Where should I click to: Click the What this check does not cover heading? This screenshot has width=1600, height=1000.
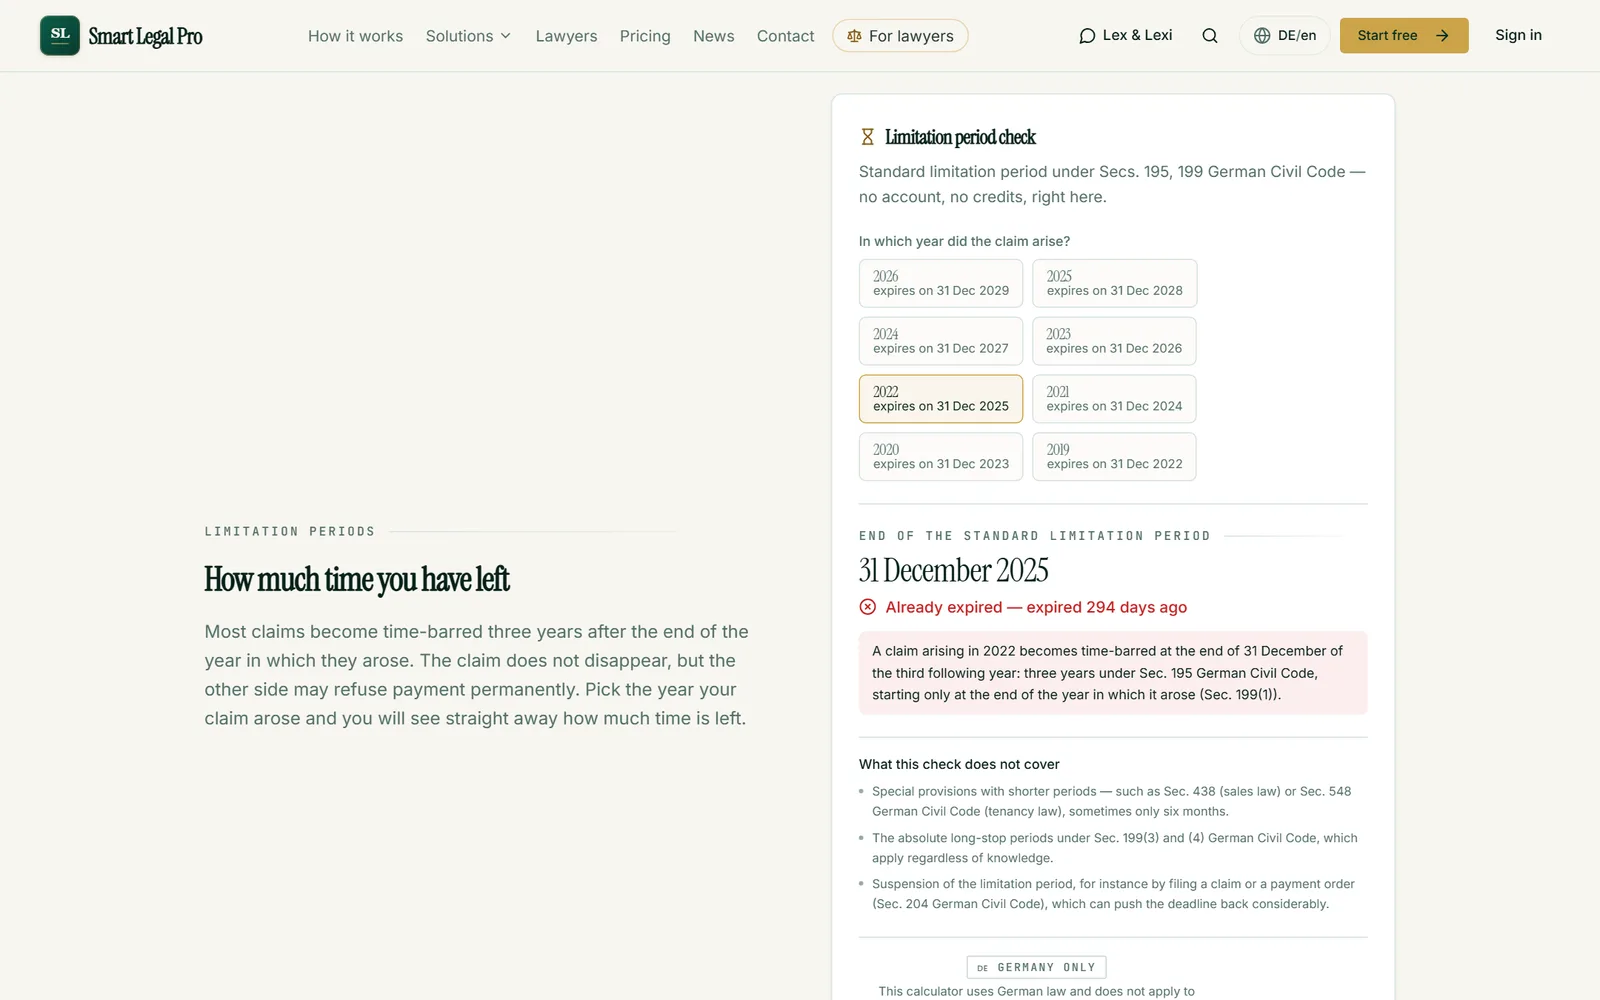click(x=959, y=764)
